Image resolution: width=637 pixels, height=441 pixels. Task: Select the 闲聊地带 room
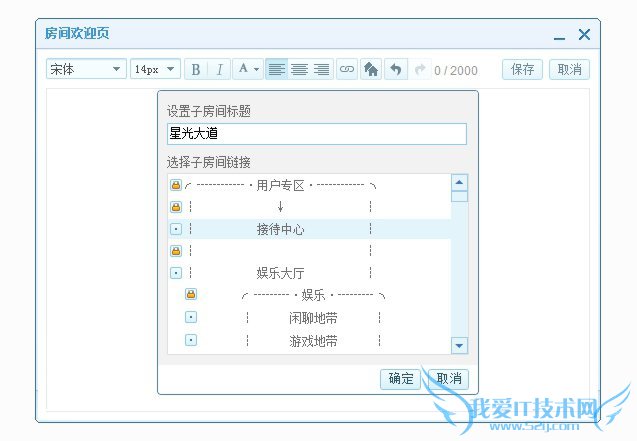310,318
